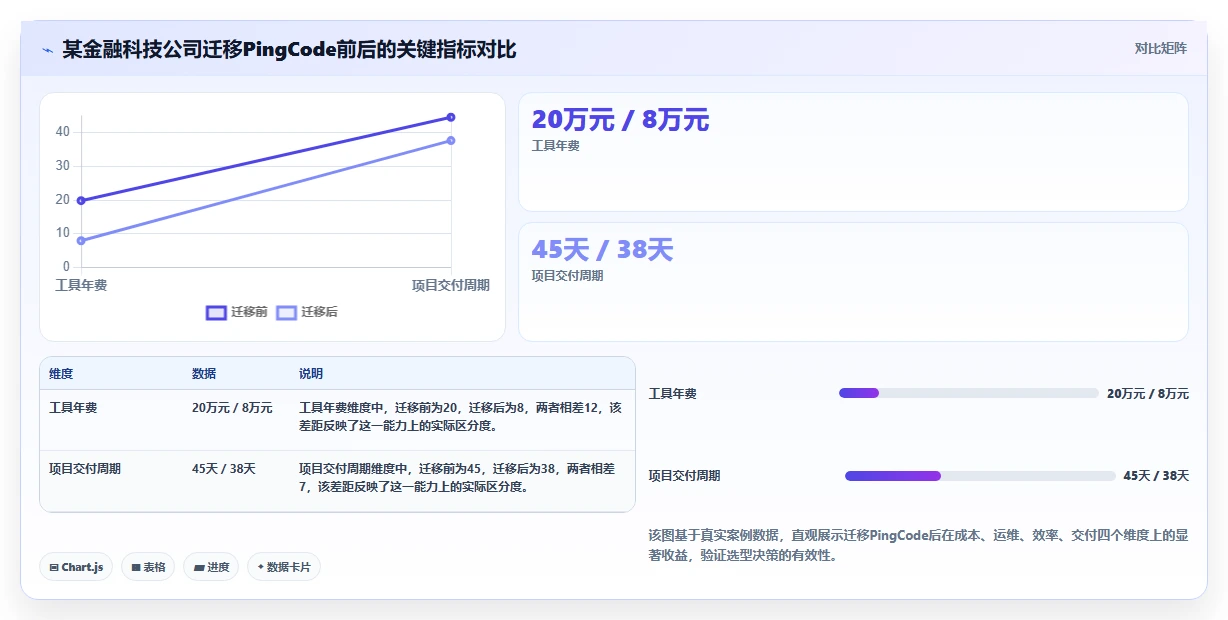Toggle the 迁移后 legend item
Screen dimensions: 1228x620
307,312
